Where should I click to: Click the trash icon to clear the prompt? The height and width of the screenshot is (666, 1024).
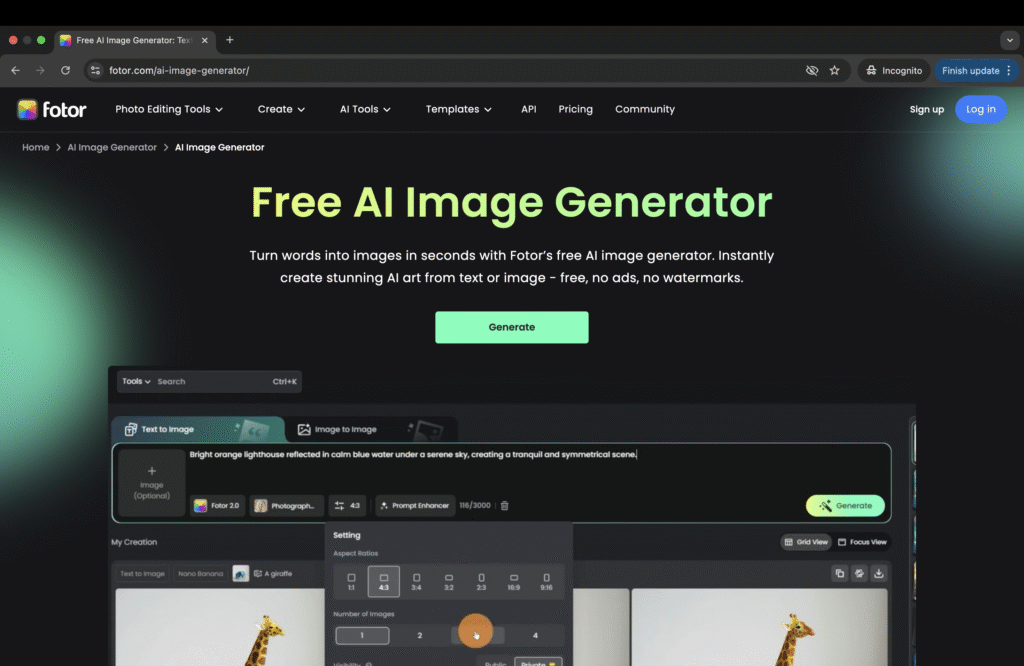coord(504,506)
